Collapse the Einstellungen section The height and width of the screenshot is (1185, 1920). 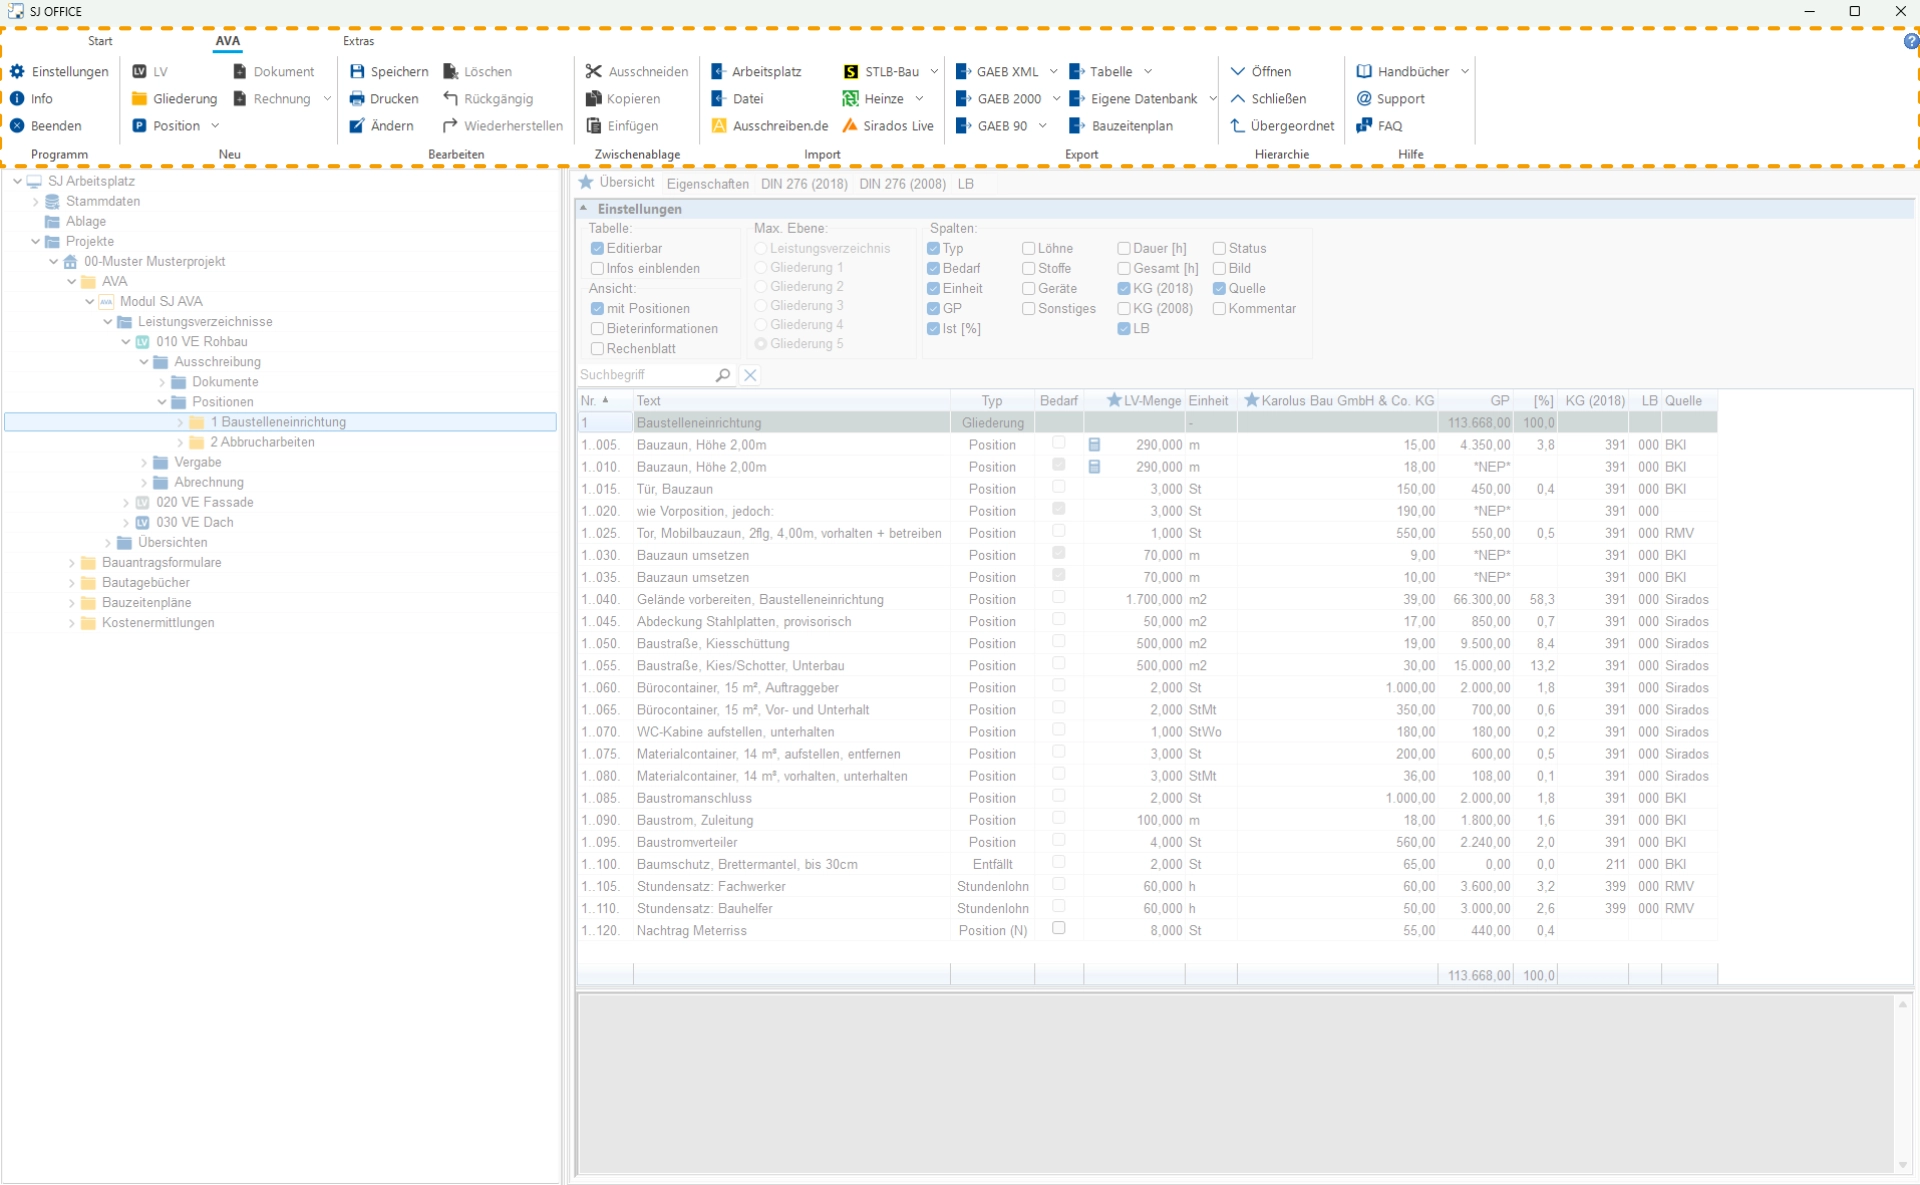pos(584,208)
